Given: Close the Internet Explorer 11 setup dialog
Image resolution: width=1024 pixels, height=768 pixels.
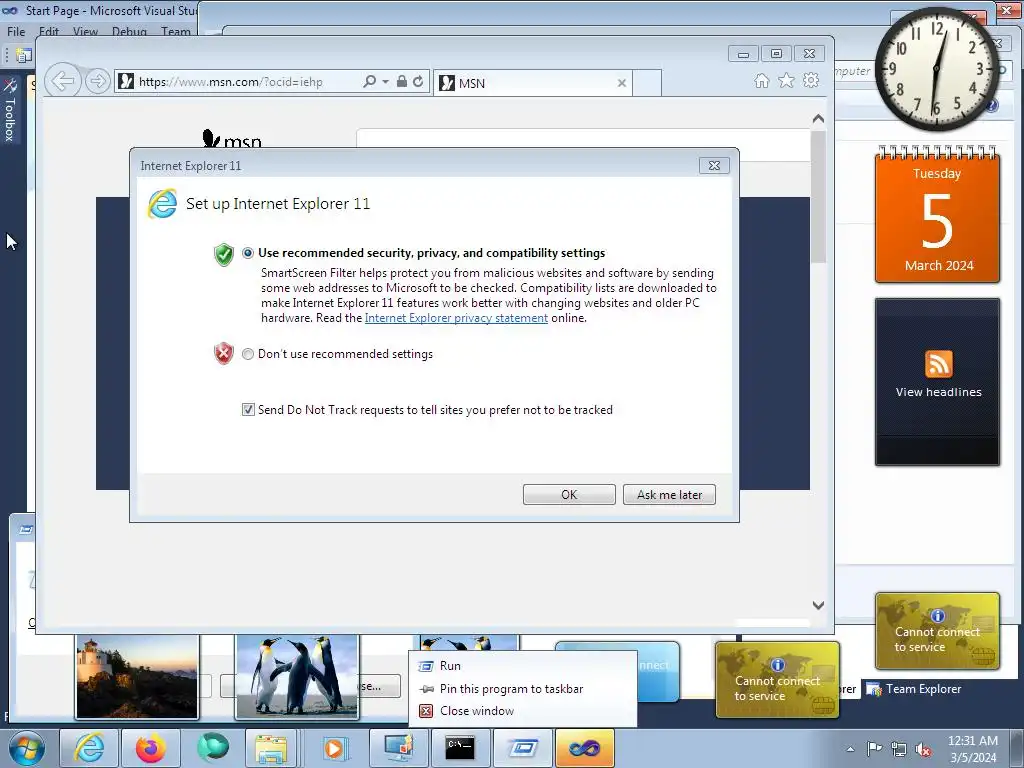Looking at the screenshot, I should (714, 165).
